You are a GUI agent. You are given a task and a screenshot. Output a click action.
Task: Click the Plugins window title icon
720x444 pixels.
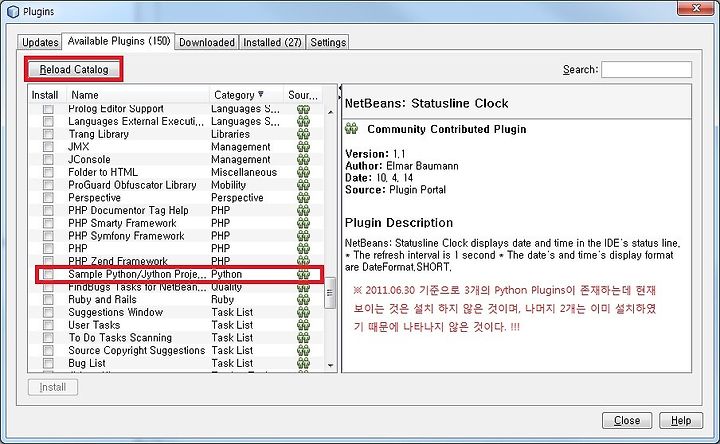(x=13, y=11)
